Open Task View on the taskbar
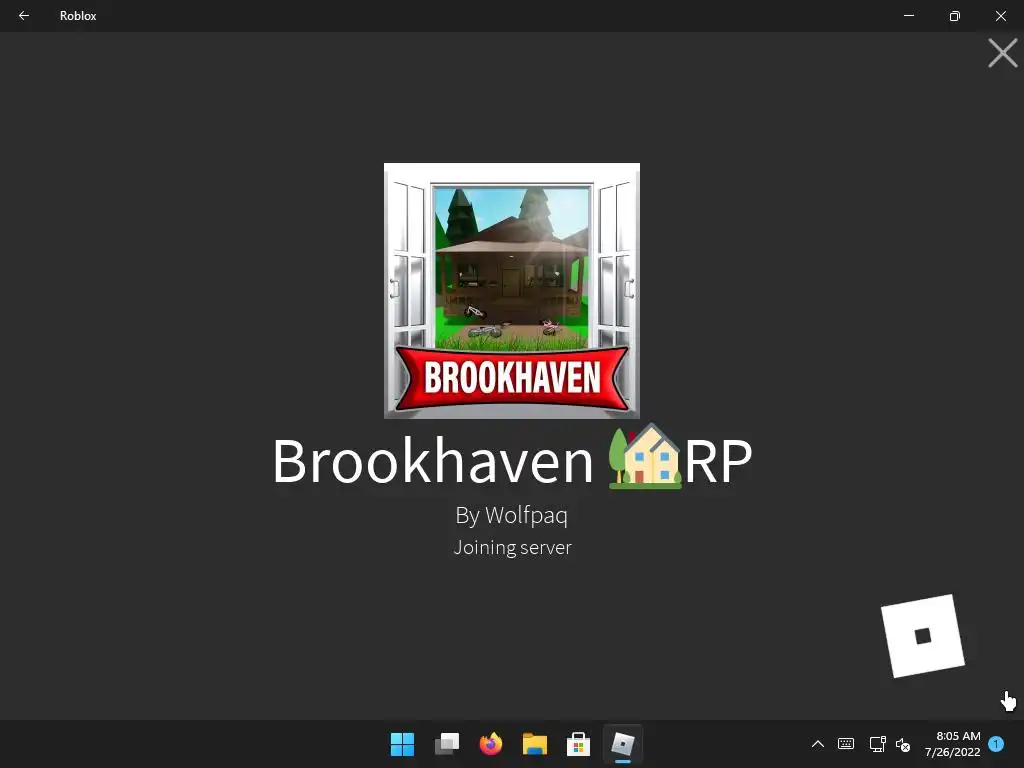The height and width of the screenshot is (768, 1024). 447,744
